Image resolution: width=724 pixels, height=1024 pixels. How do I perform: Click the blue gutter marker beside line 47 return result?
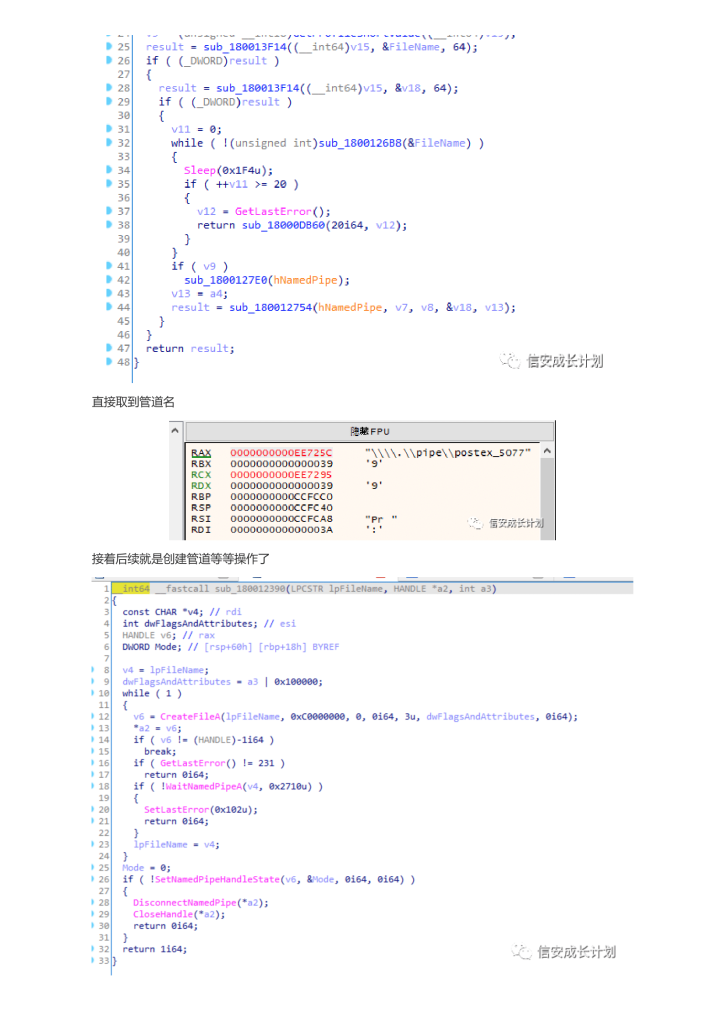[x=109, y=348]
